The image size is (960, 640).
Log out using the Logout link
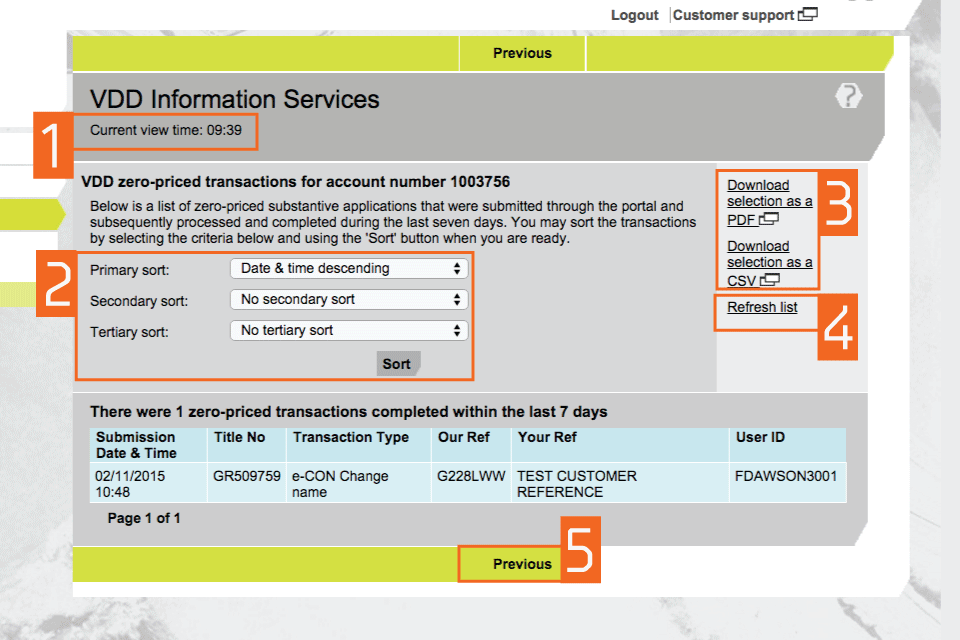click(x=634, y=15)
